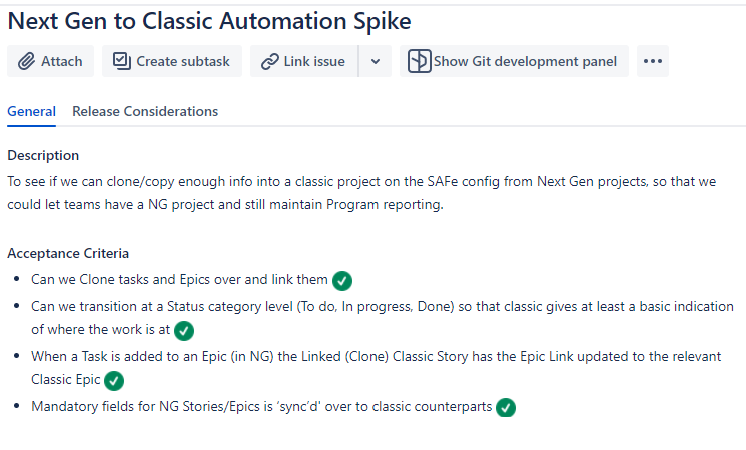Image resolution: width=746 pixels, height=450 pixels.
Task: Click the Create subtask checkbox icon
Action: [x=122, y=61]
